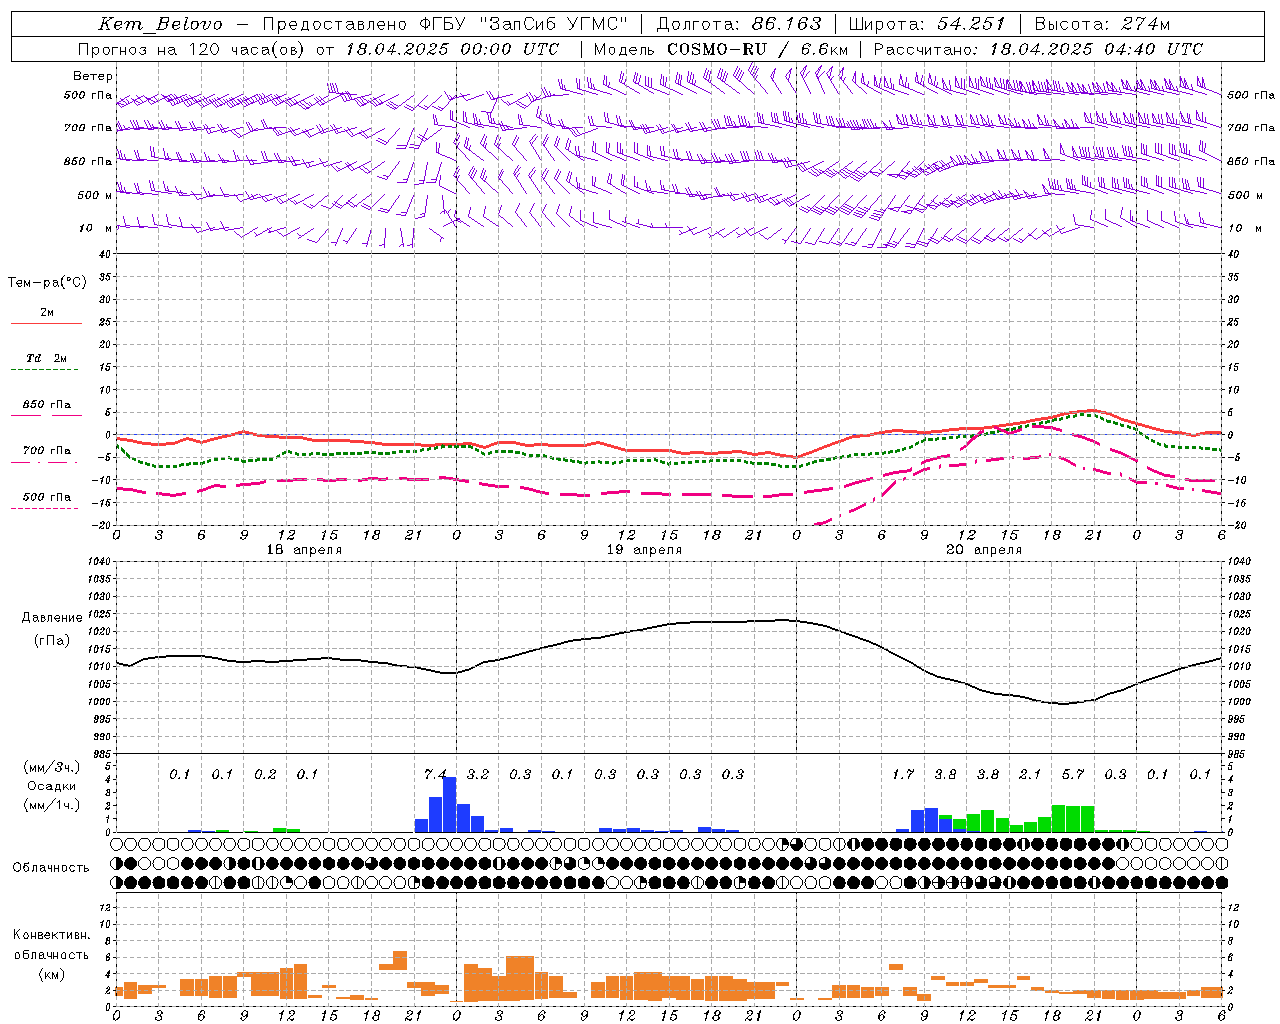Screen dimensions: 1280x1024
Task: Click the Осадки precipitation label
Action: click(x=52, y=786)
